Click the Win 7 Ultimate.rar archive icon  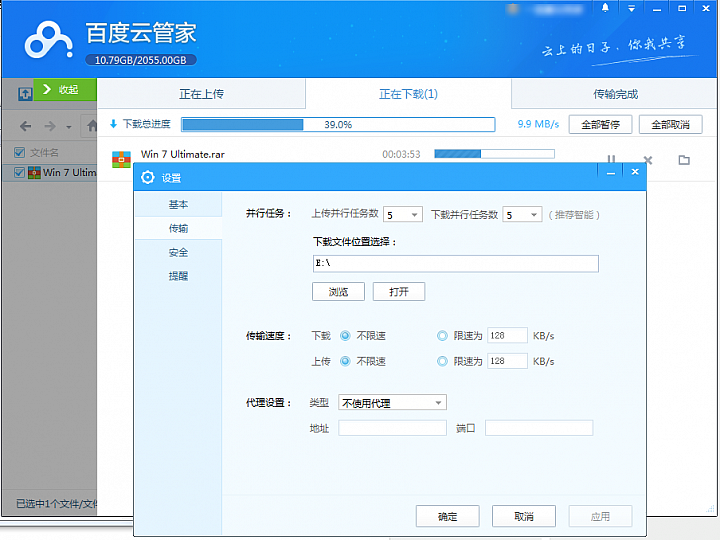click(121, 160)
